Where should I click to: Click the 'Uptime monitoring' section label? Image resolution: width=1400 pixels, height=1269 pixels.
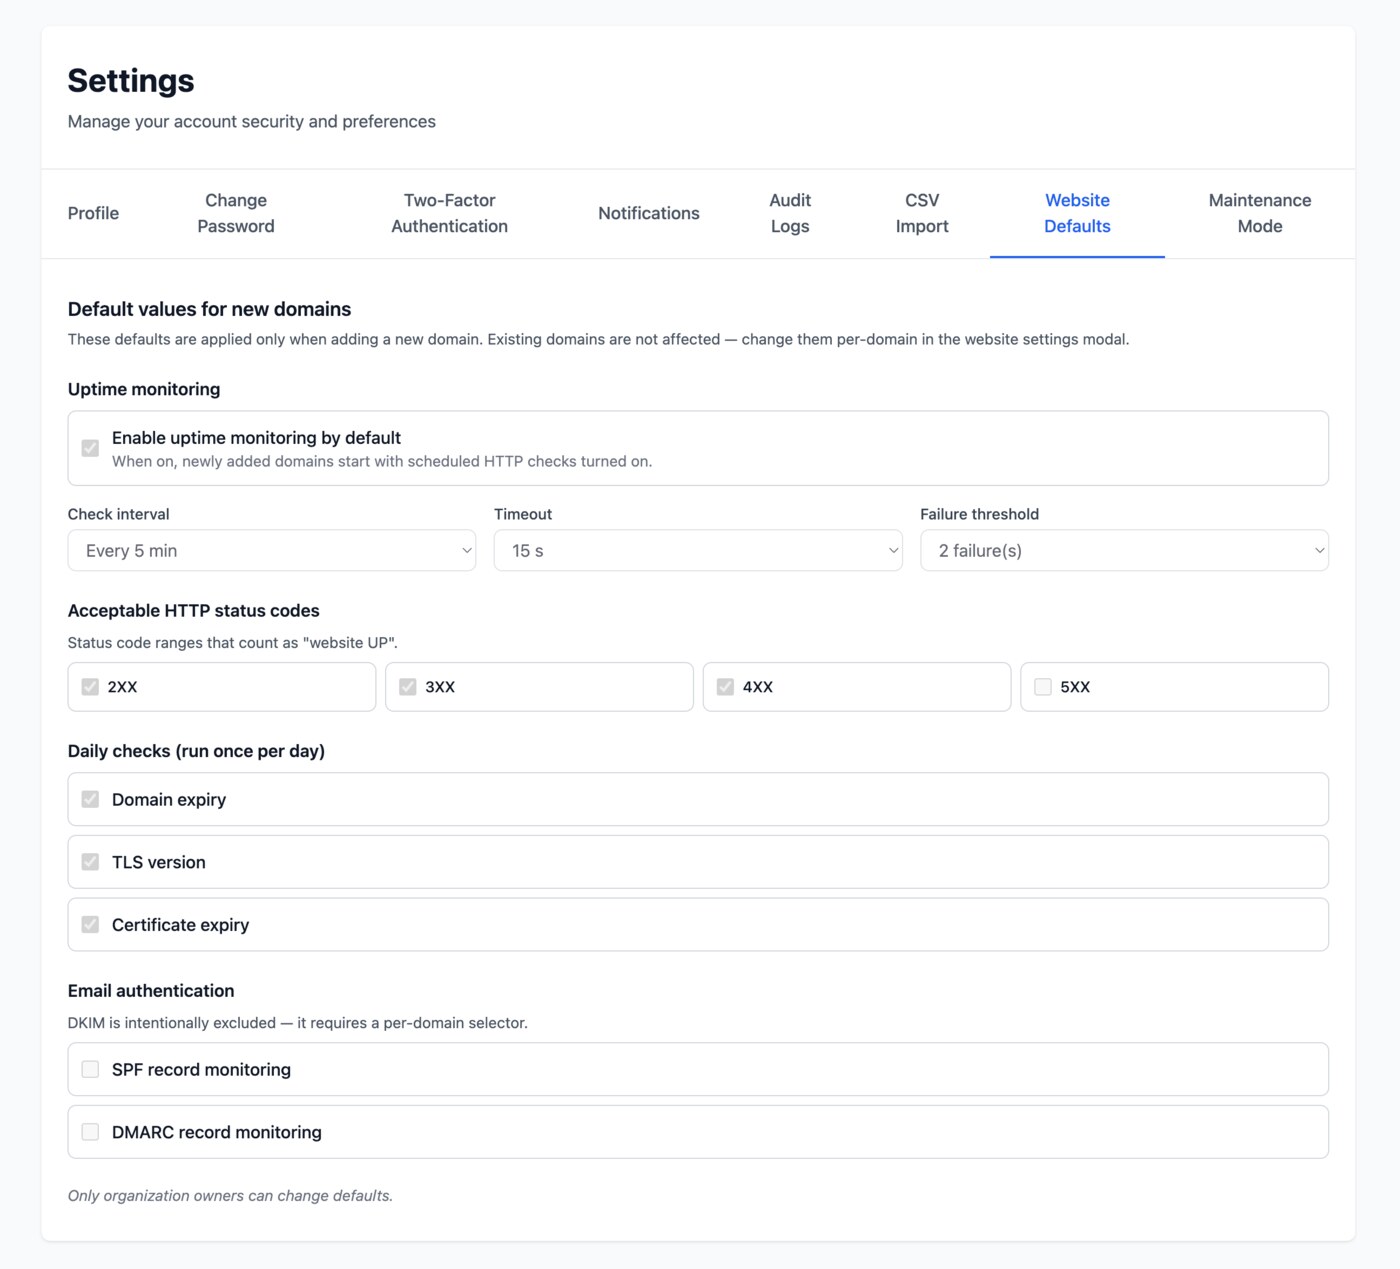[144, 389]
